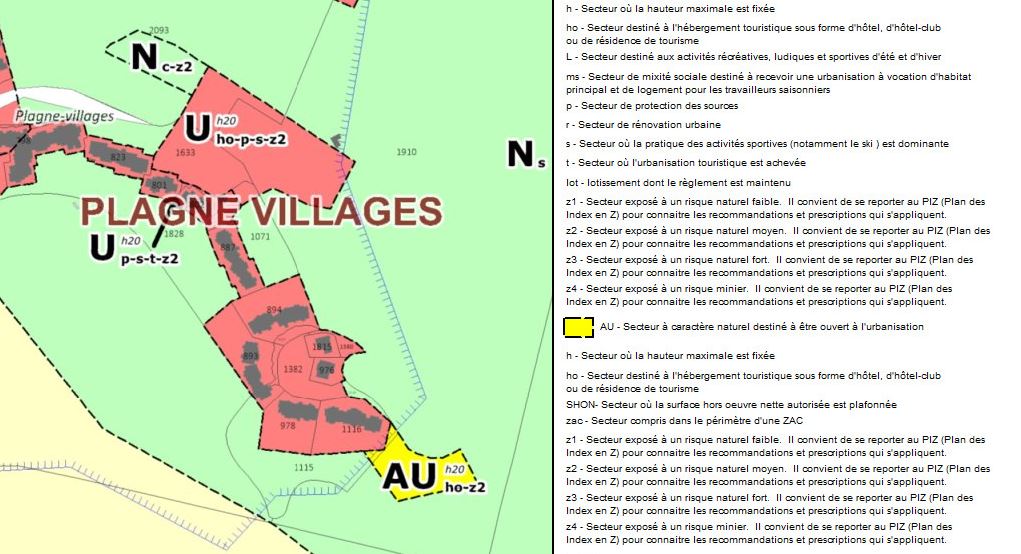Screen dimensions: 1021x554
Task: Select parcel 1633 in the red zone
Action: click(185, 153)
